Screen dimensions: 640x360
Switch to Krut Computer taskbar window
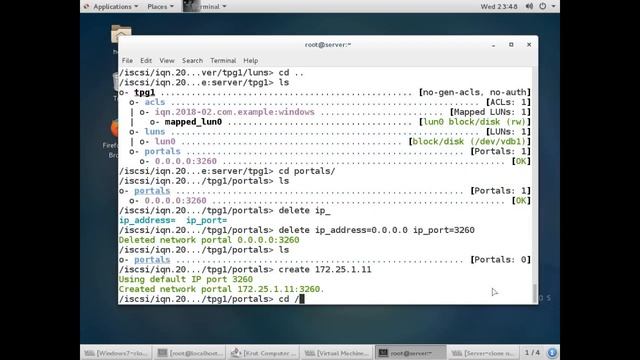264,353
